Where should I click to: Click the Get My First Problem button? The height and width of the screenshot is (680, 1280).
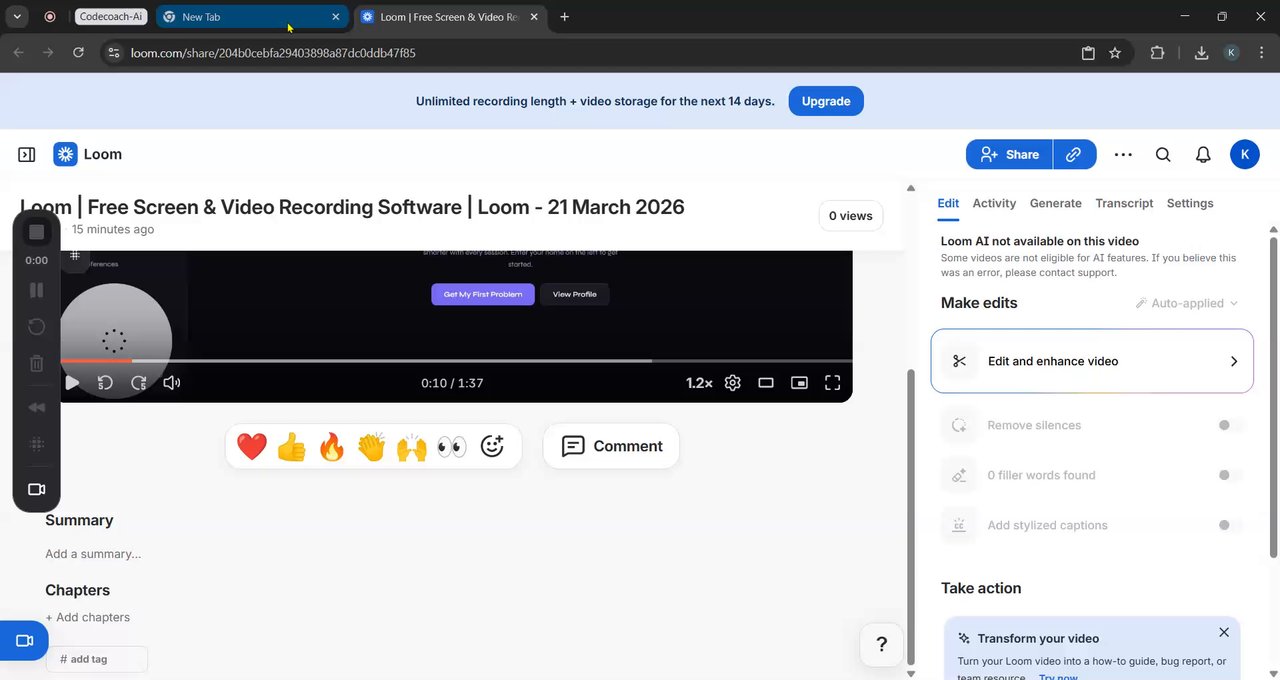(483, 294)
